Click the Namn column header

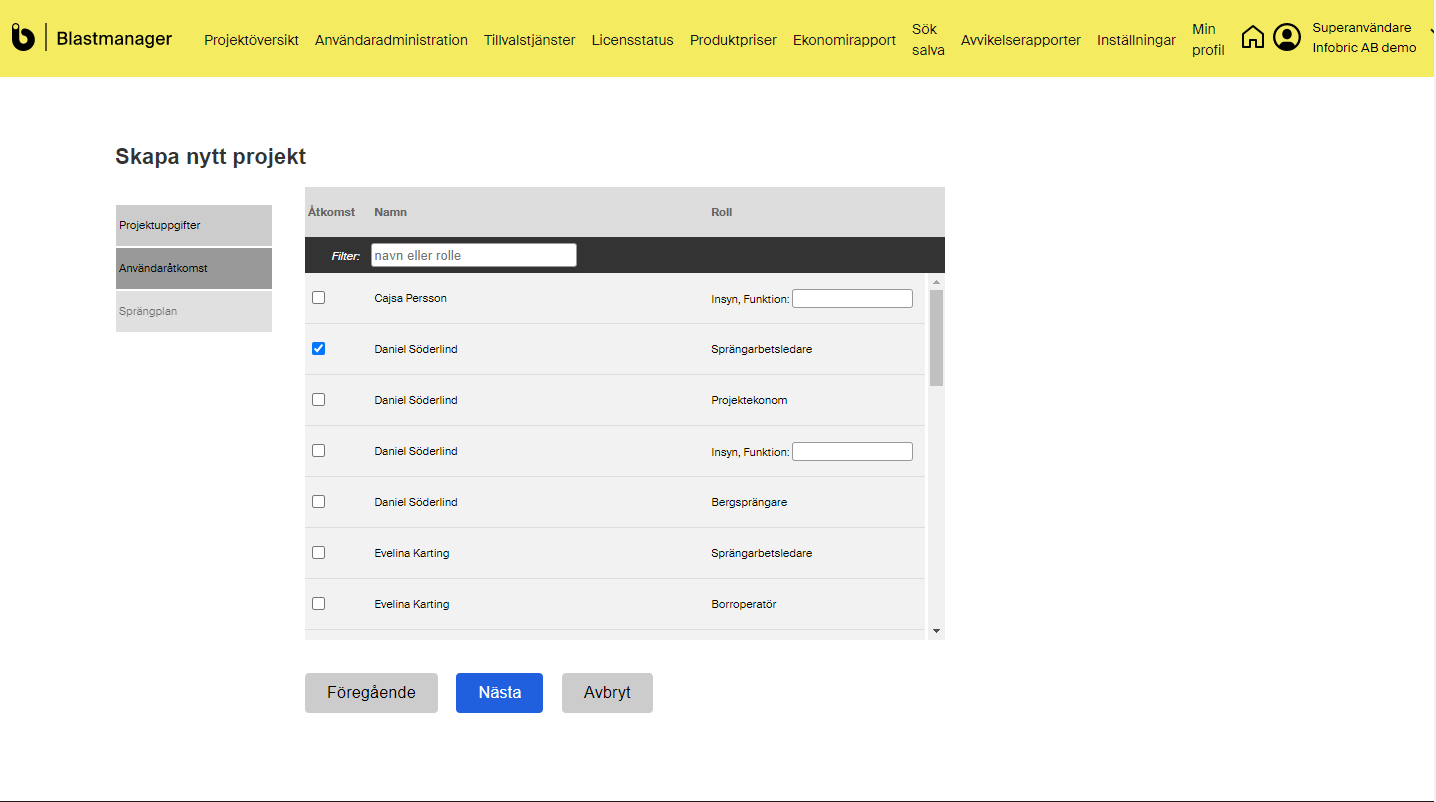pyautogui.click(x=390, y=212)
